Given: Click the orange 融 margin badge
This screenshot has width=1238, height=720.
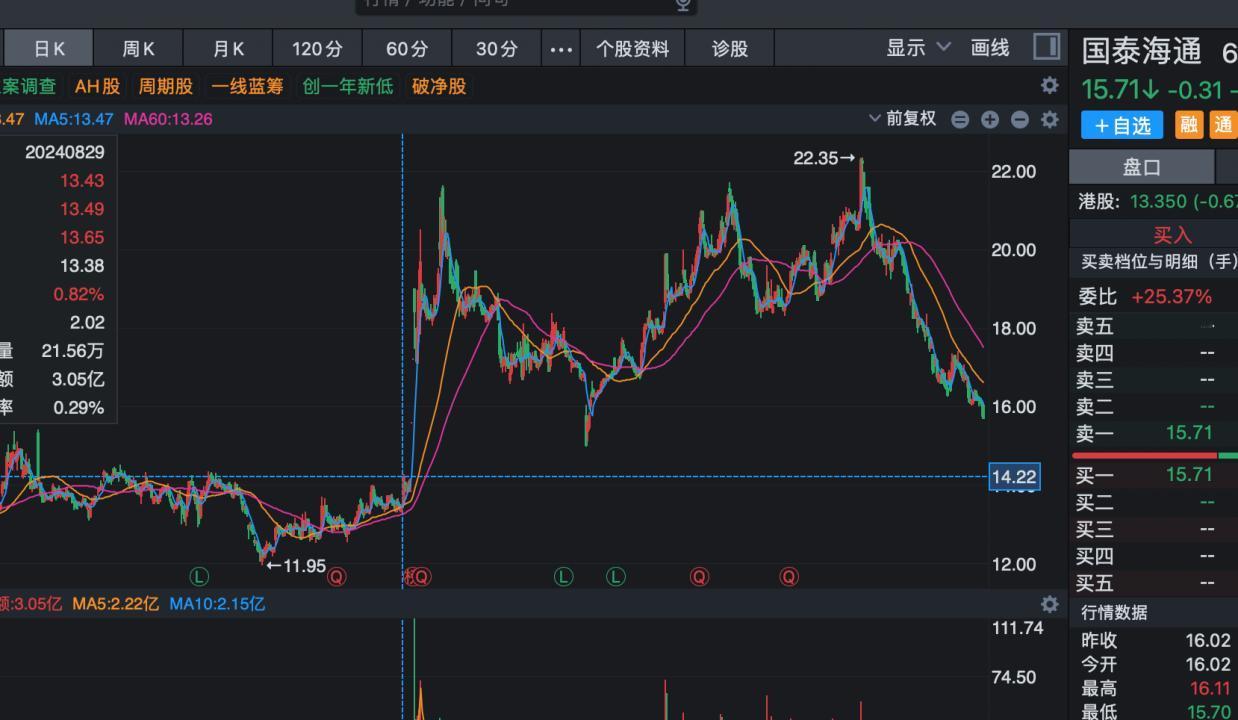Looking at the screenshot, I should coord(1189,124).
